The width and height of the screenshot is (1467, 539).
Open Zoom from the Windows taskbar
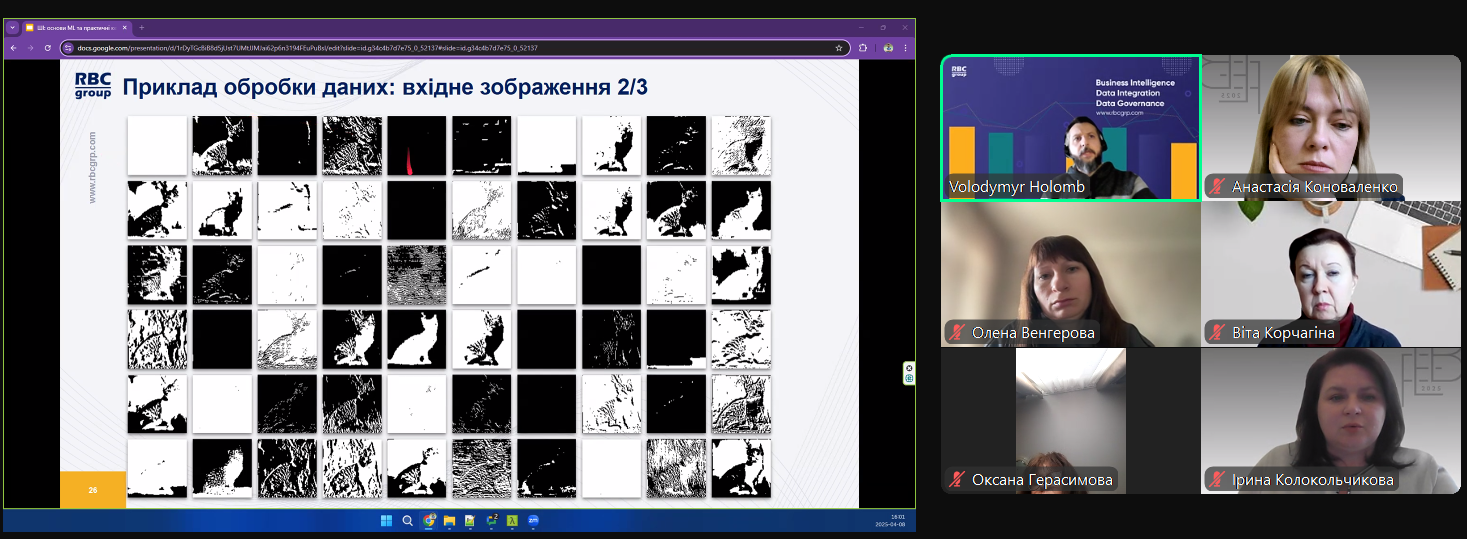[533, 520]
